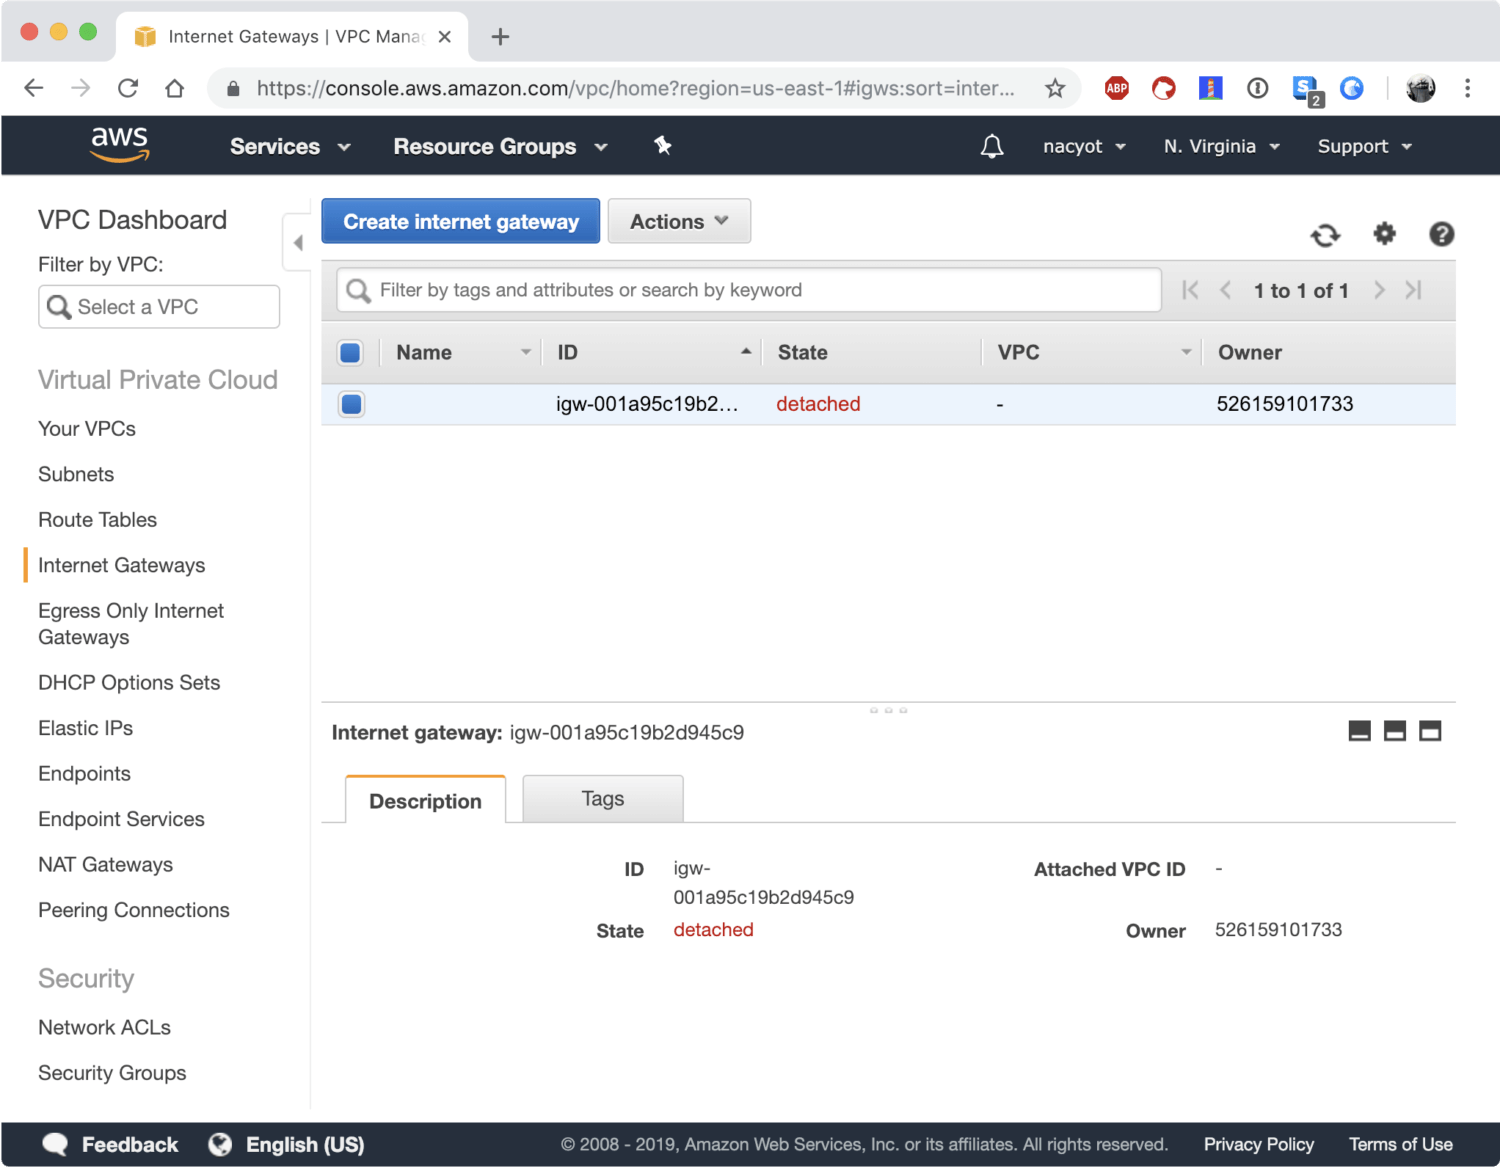Open a new browser tab

(500, 37)
